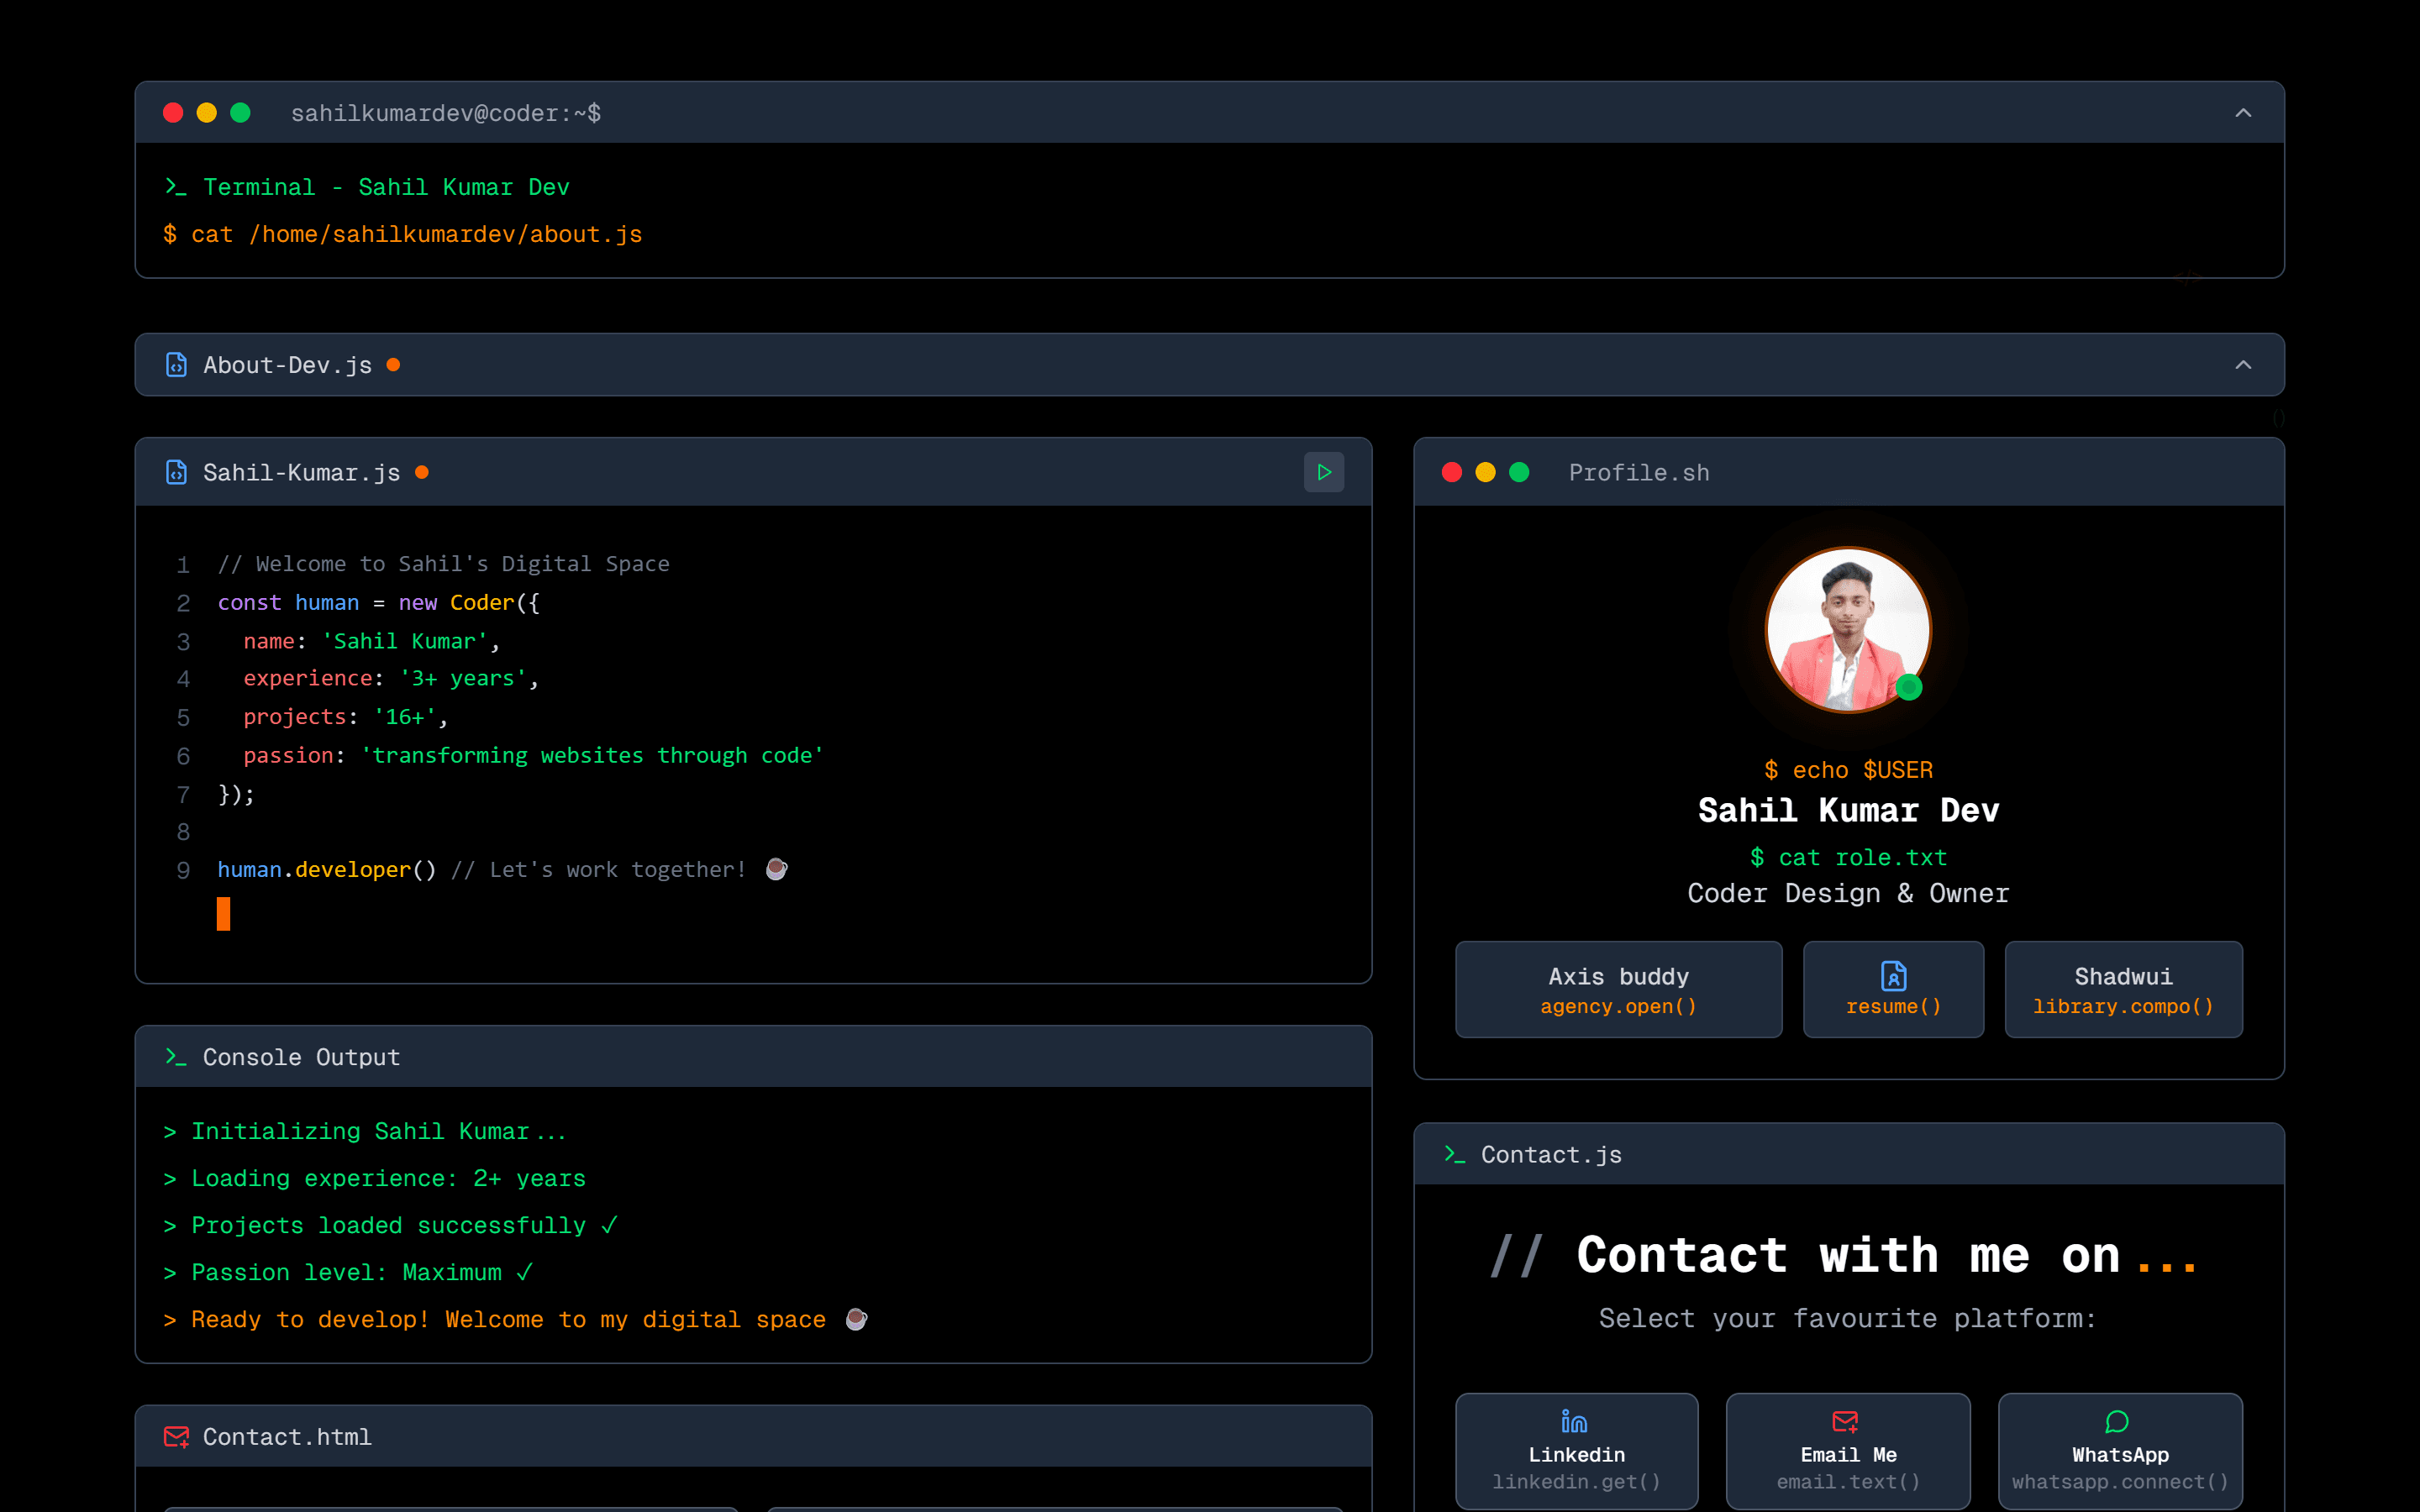Open the Axis buddy agency.open() button
The height and width of the screenshot is (1512, 2420).
(x=1618, y=989)
